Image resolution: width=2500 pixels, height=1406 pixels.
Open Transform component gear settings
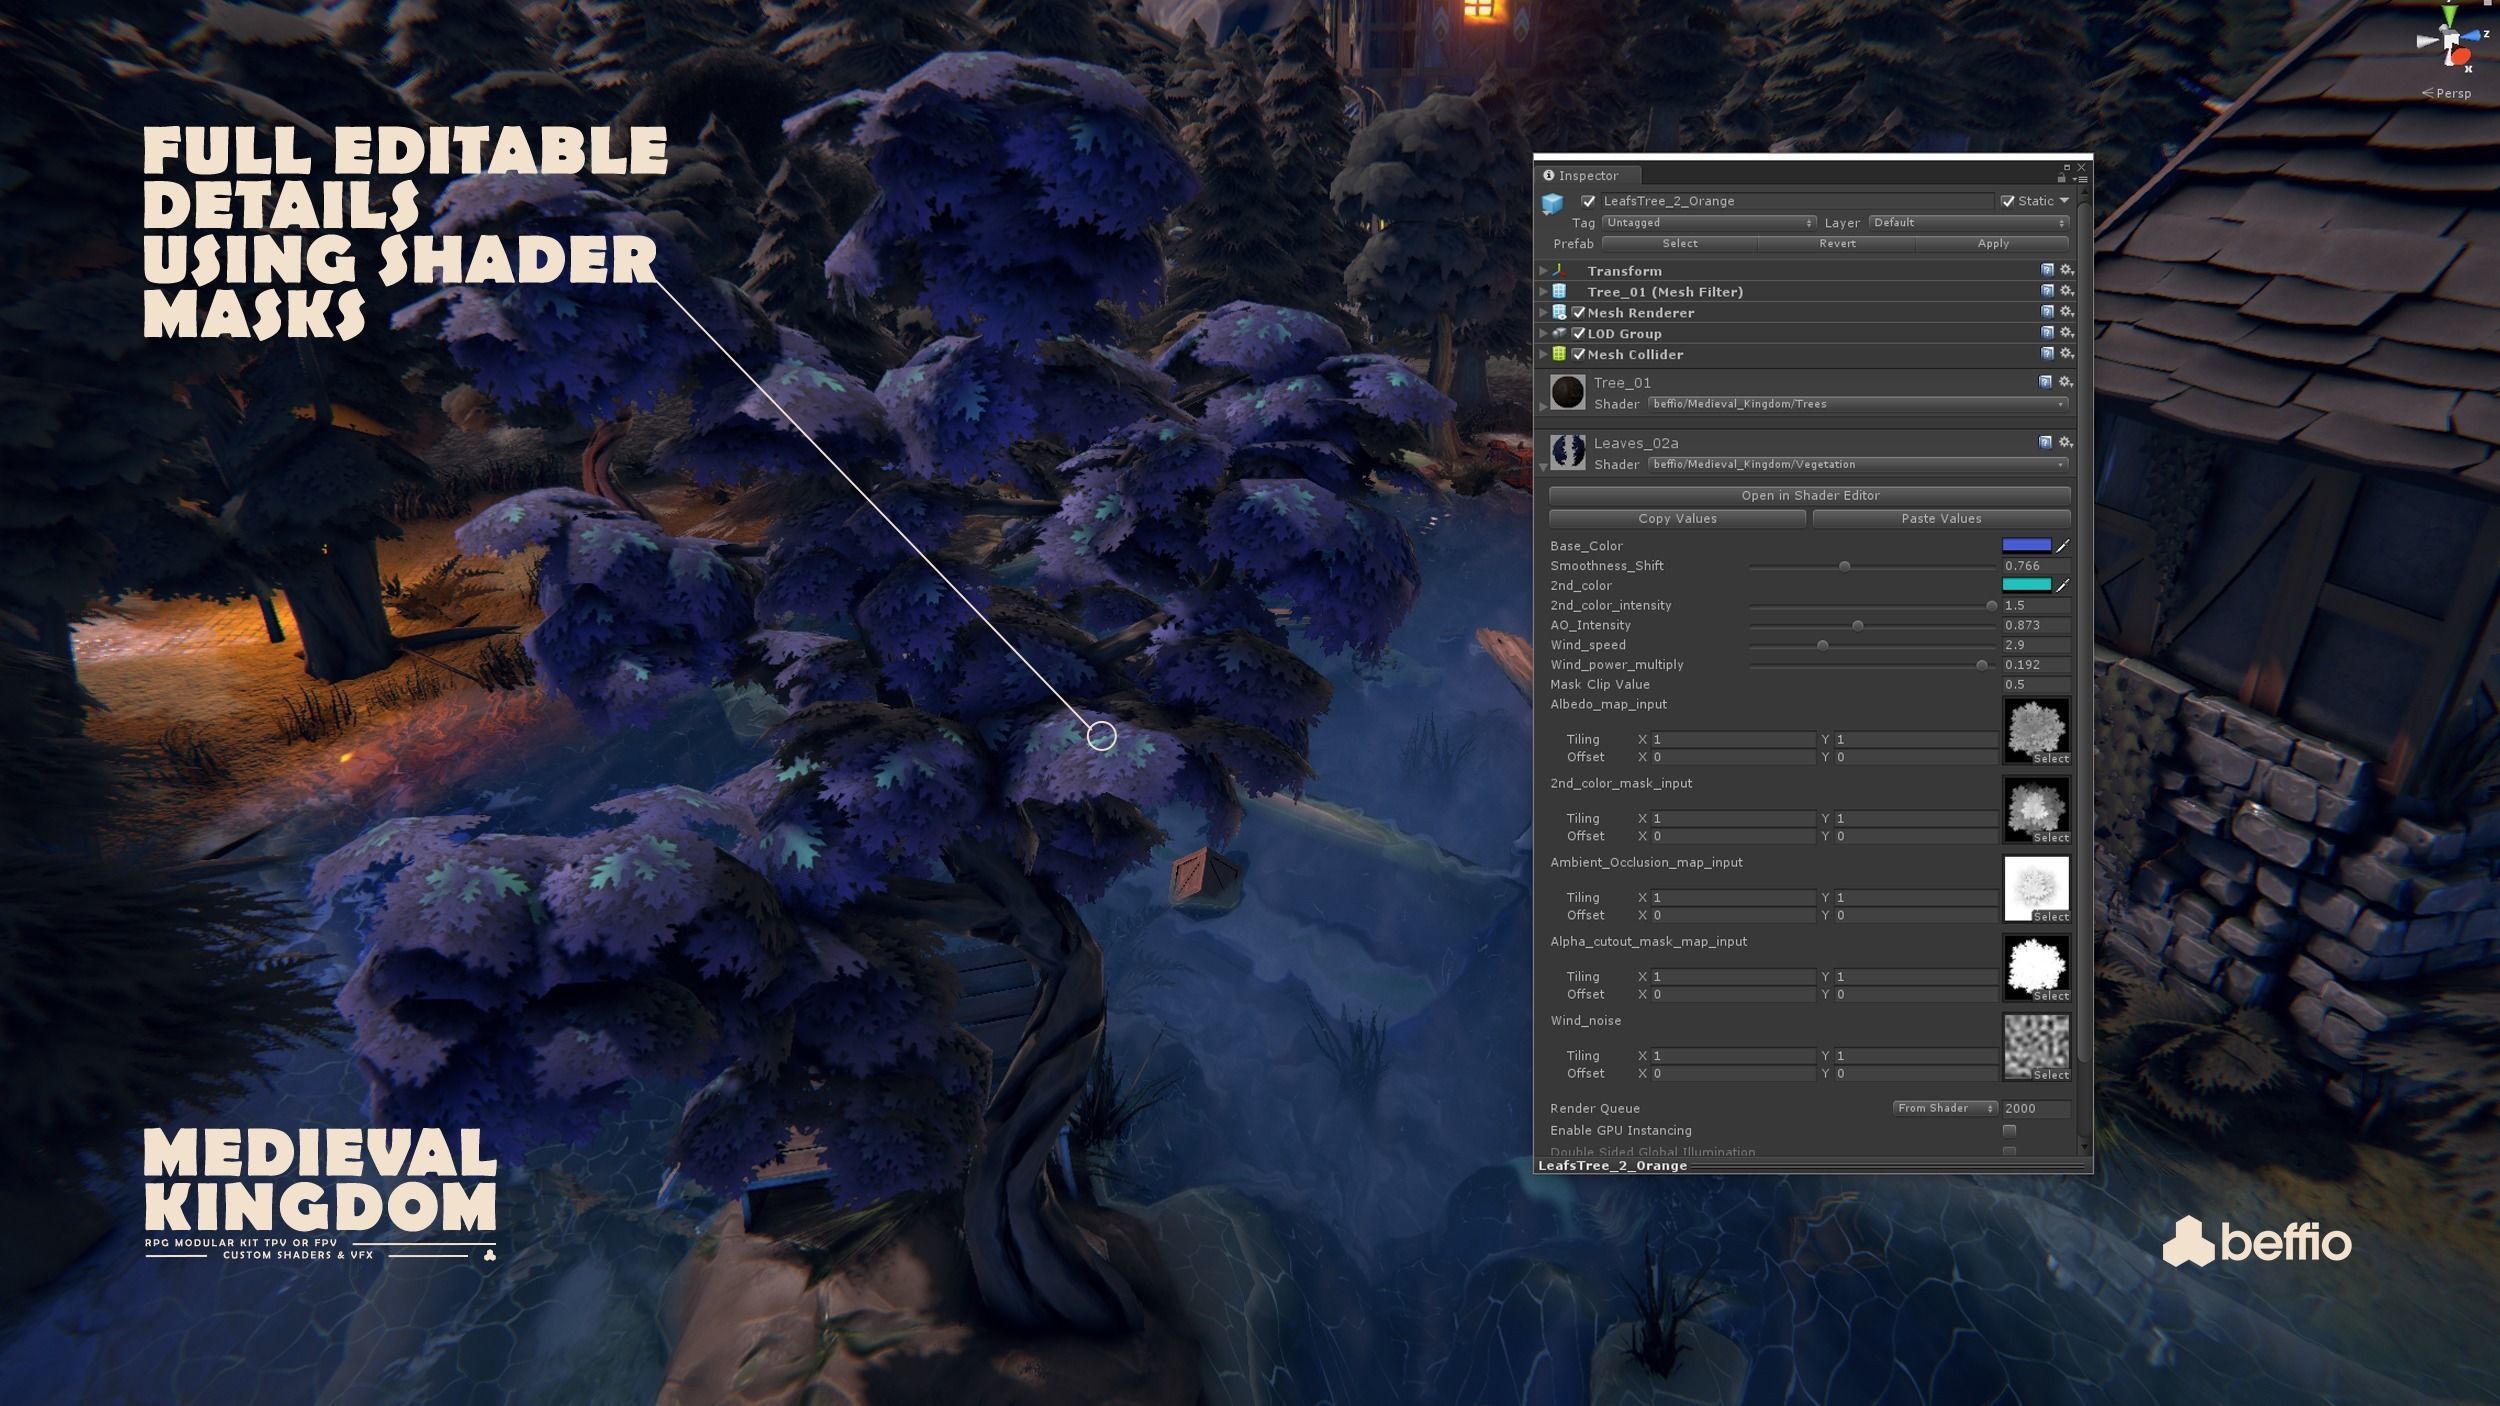(2066, 270)
